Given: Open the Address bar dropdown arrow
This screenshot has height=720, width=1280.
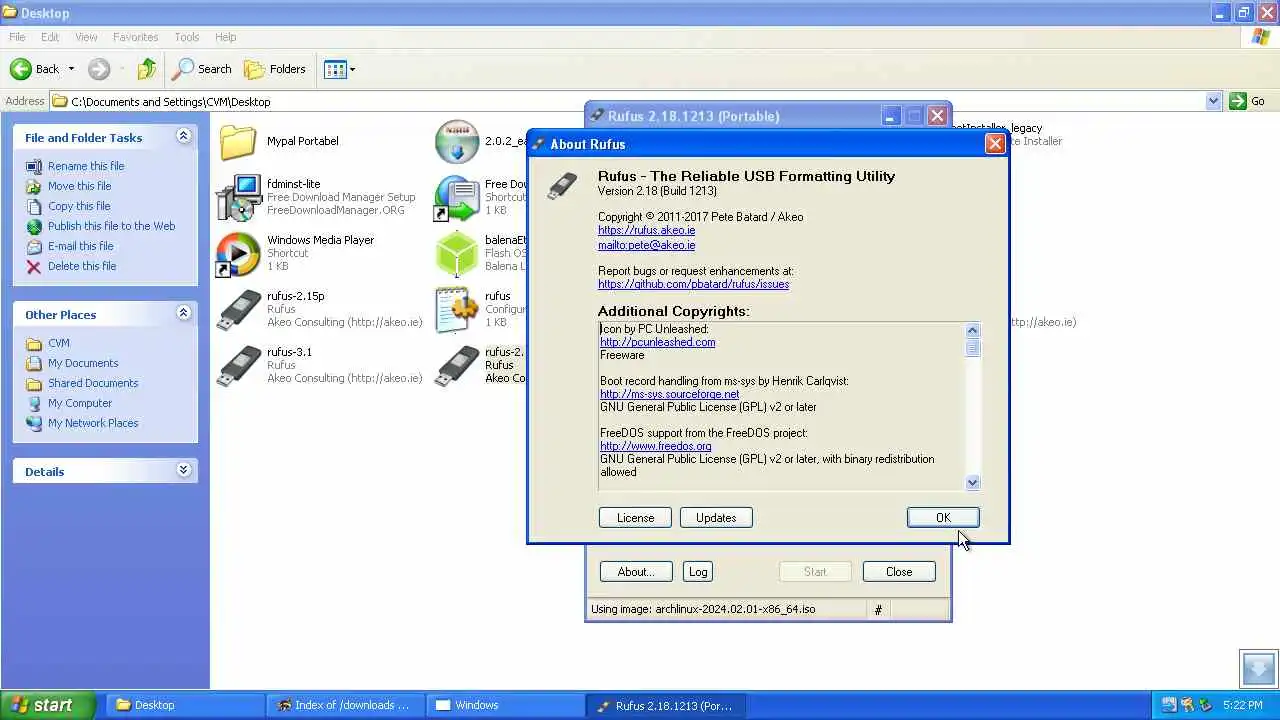Looking at the screenshot, I should (x=1213, y=101).
